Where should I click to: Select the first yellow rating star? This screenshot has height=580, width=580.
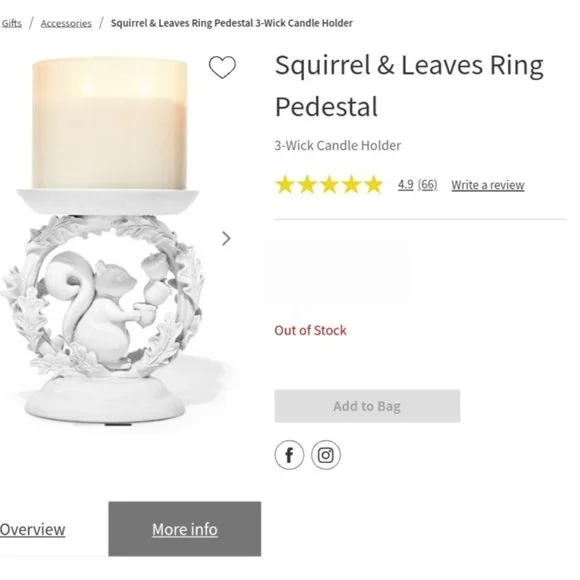285,184
